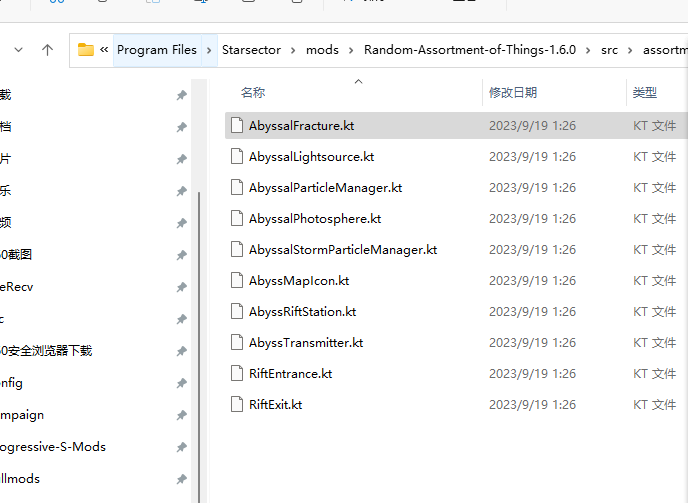Click the Up one level arrow
This screenshot has height=503, width=688.
click(47, 49)
